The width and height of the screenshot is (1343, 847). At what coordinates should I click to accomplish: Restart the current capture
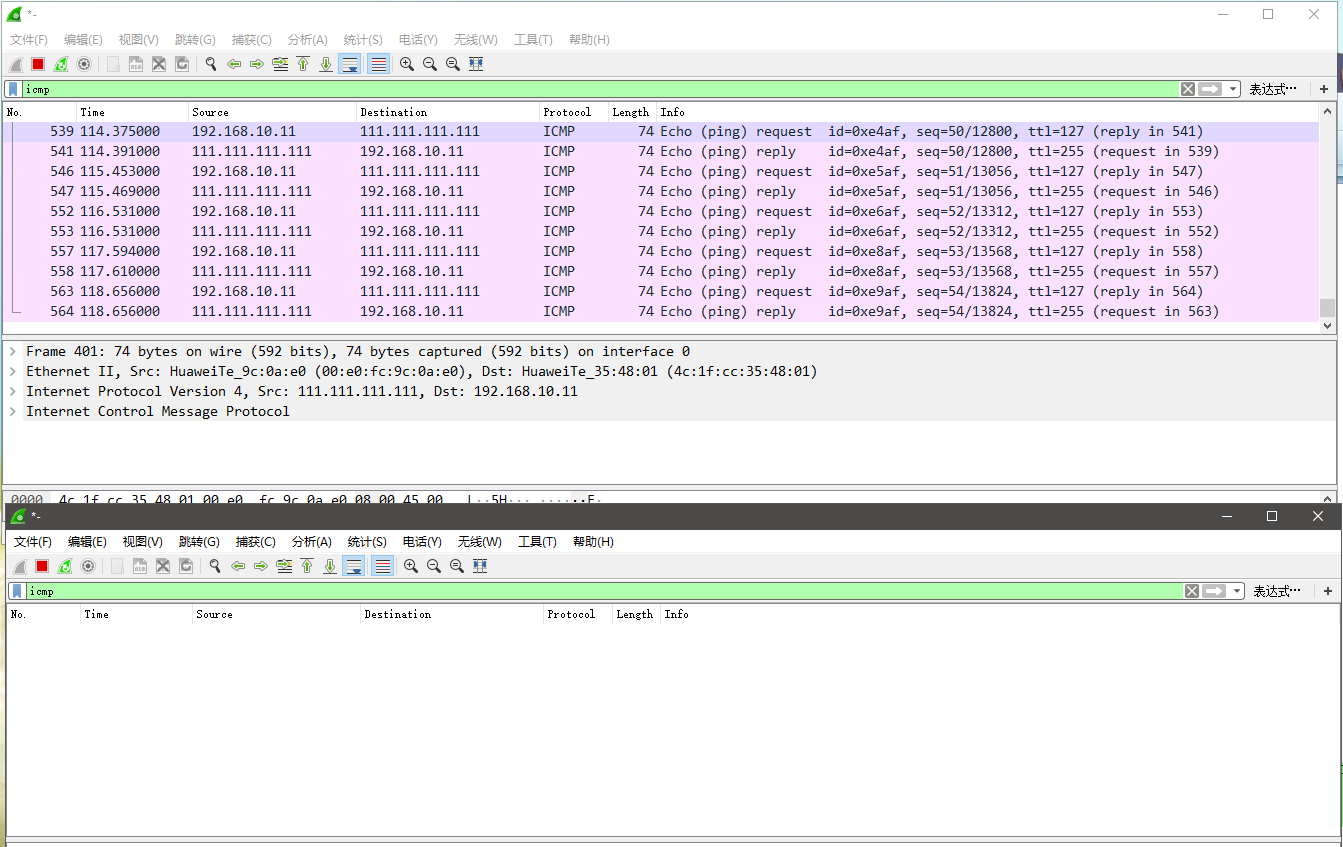pos(61,63)
